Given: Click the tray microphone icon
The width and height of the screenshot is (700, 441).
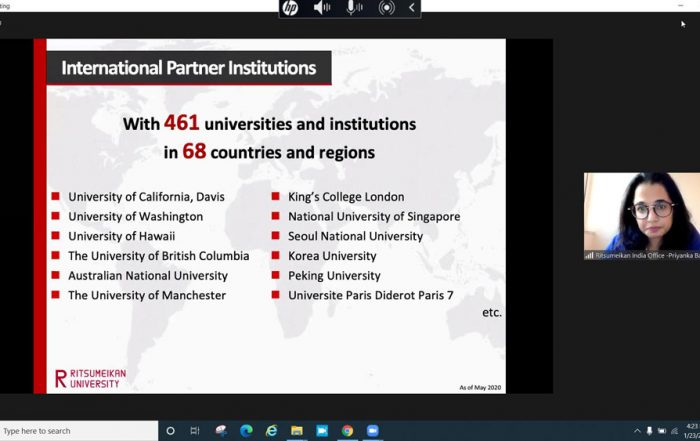Looking at the screenshot, I should (x=649, y=431).
